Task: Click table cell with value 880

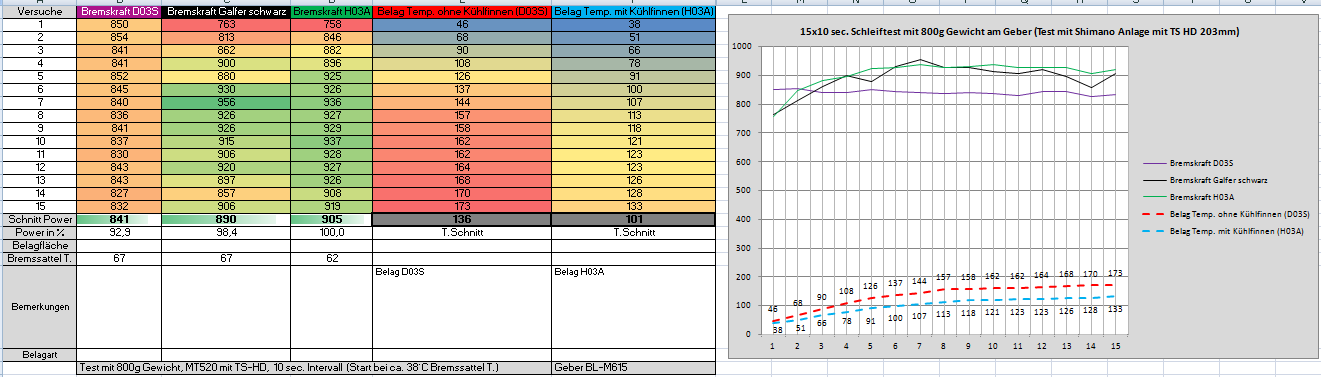Action: [x=225, y=76]
